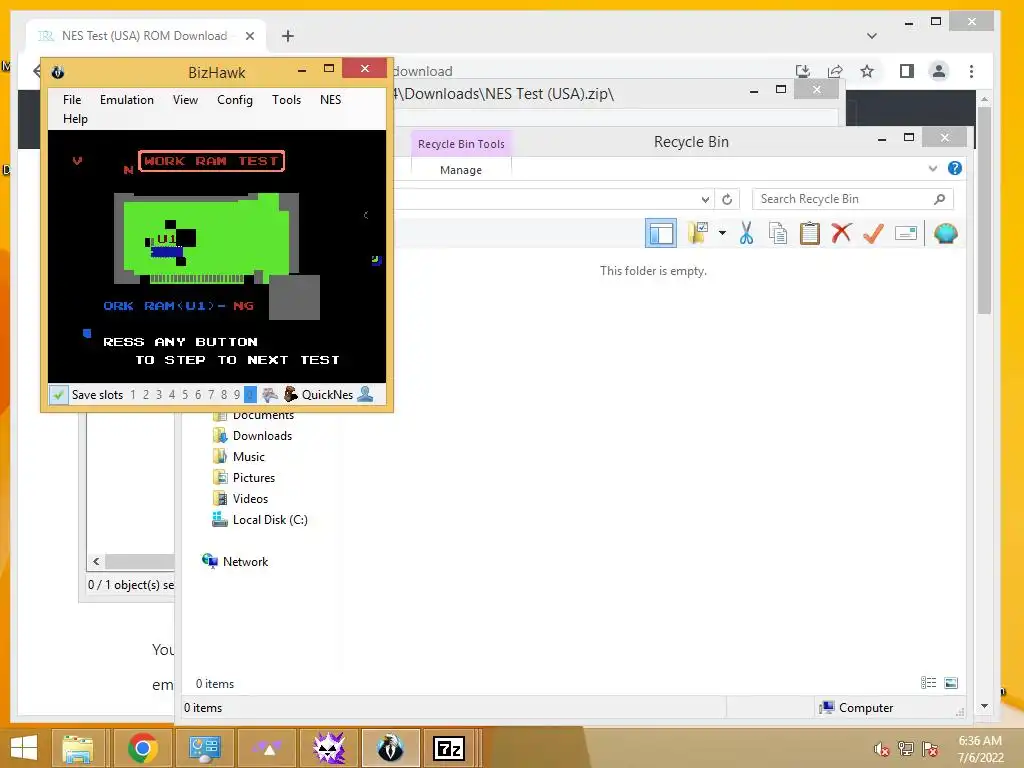
Task: Click Chrome's share page icon
Action: [835, 71]
